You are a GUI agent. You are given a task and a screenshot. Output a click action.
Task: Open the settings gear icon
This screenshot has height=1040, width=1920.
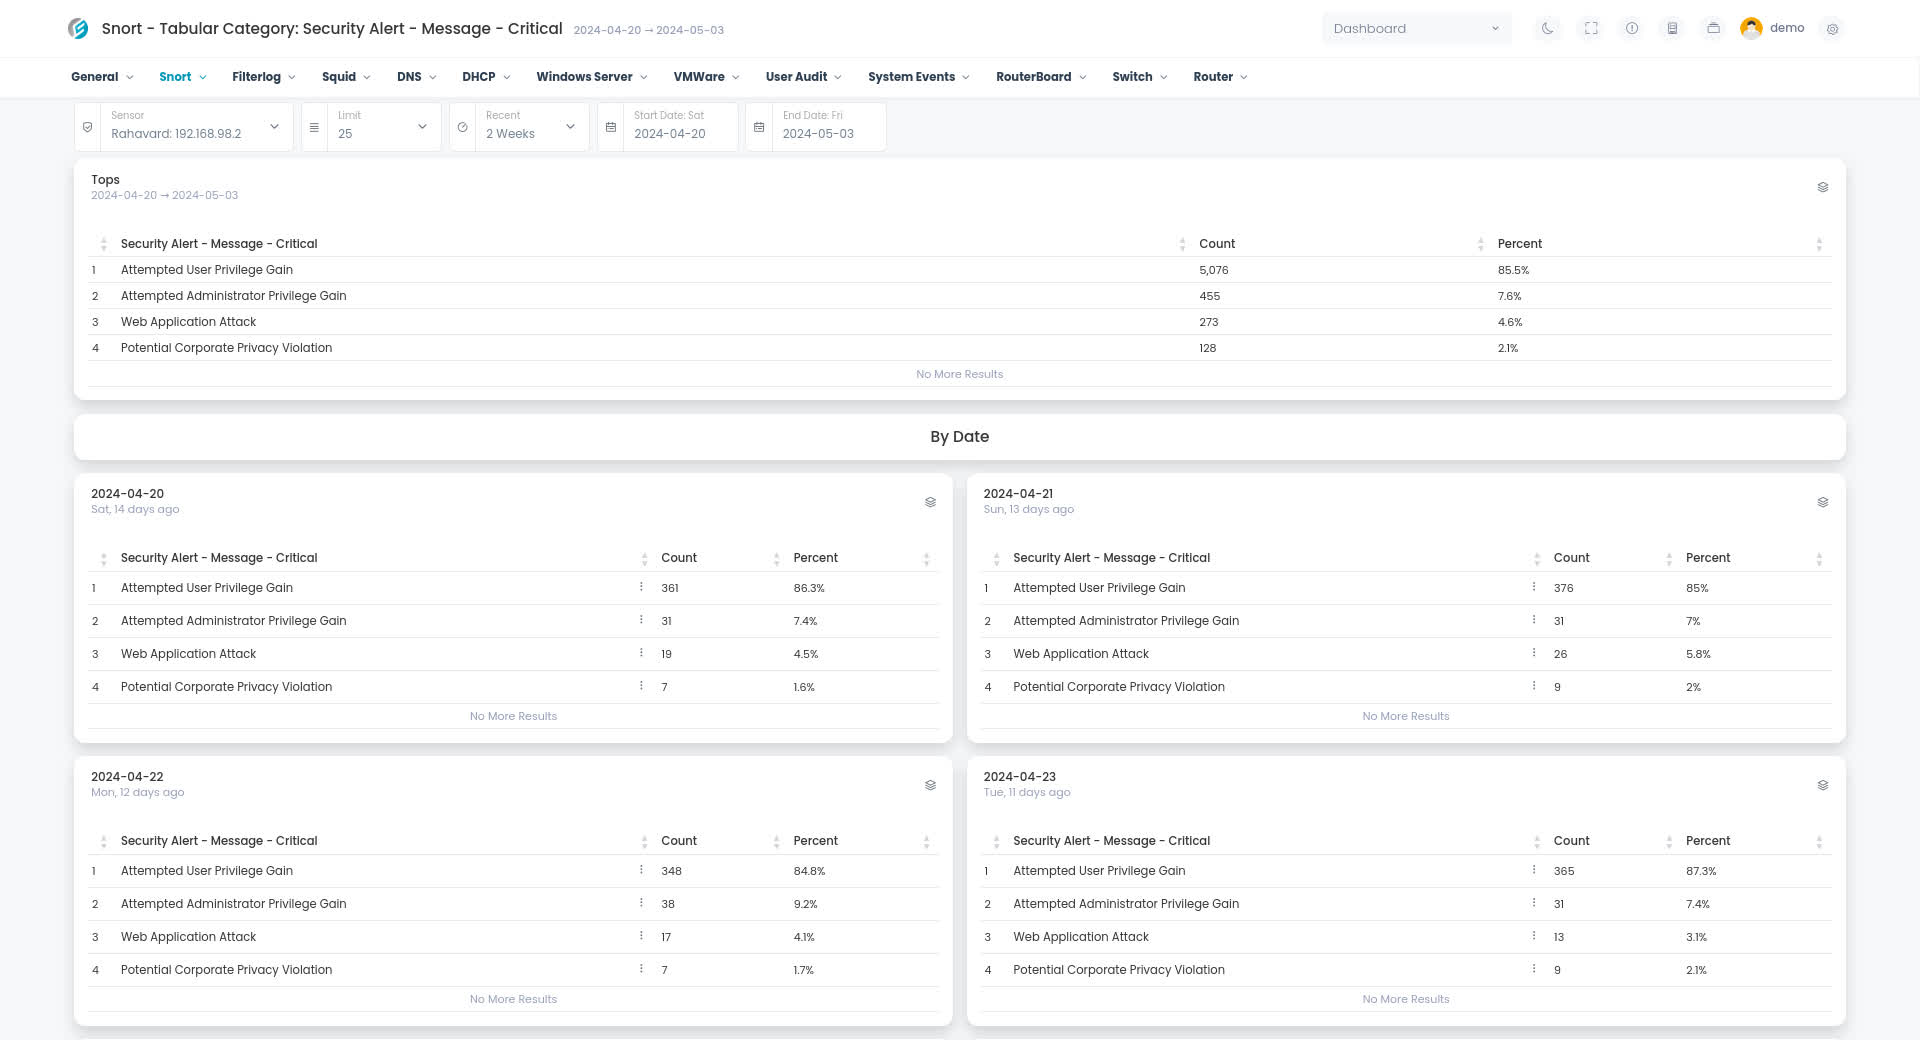[1832, 29]
